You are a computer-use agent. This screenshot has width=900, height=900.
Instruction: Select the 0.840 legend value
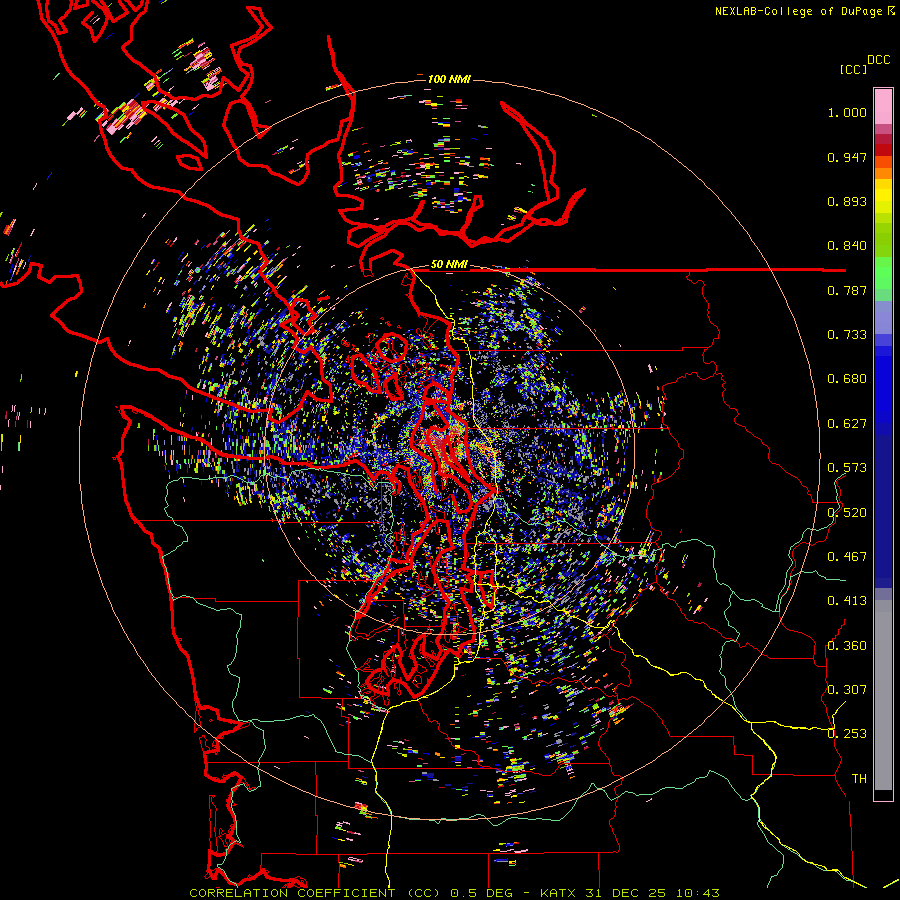(x=847, y=246)
